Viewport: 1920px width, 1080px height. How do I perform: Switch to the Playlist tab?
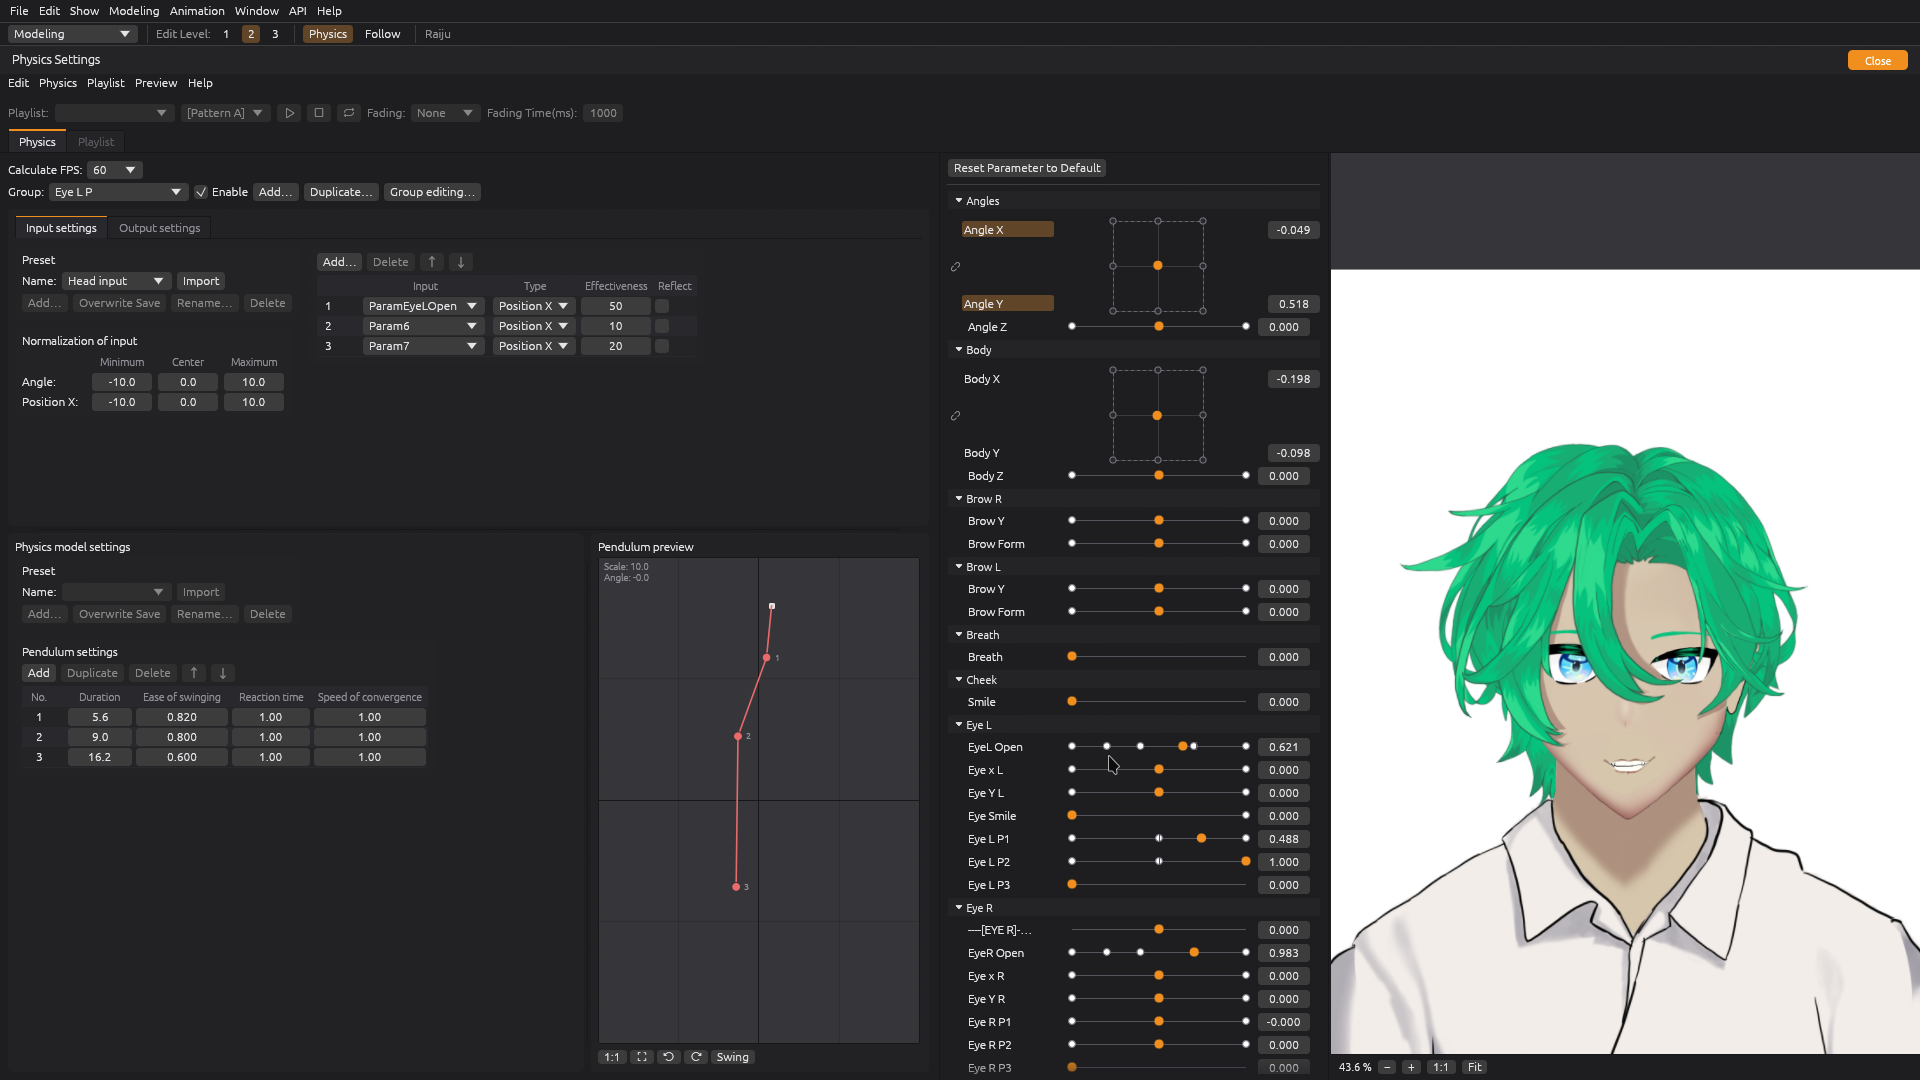click(96, 142)
